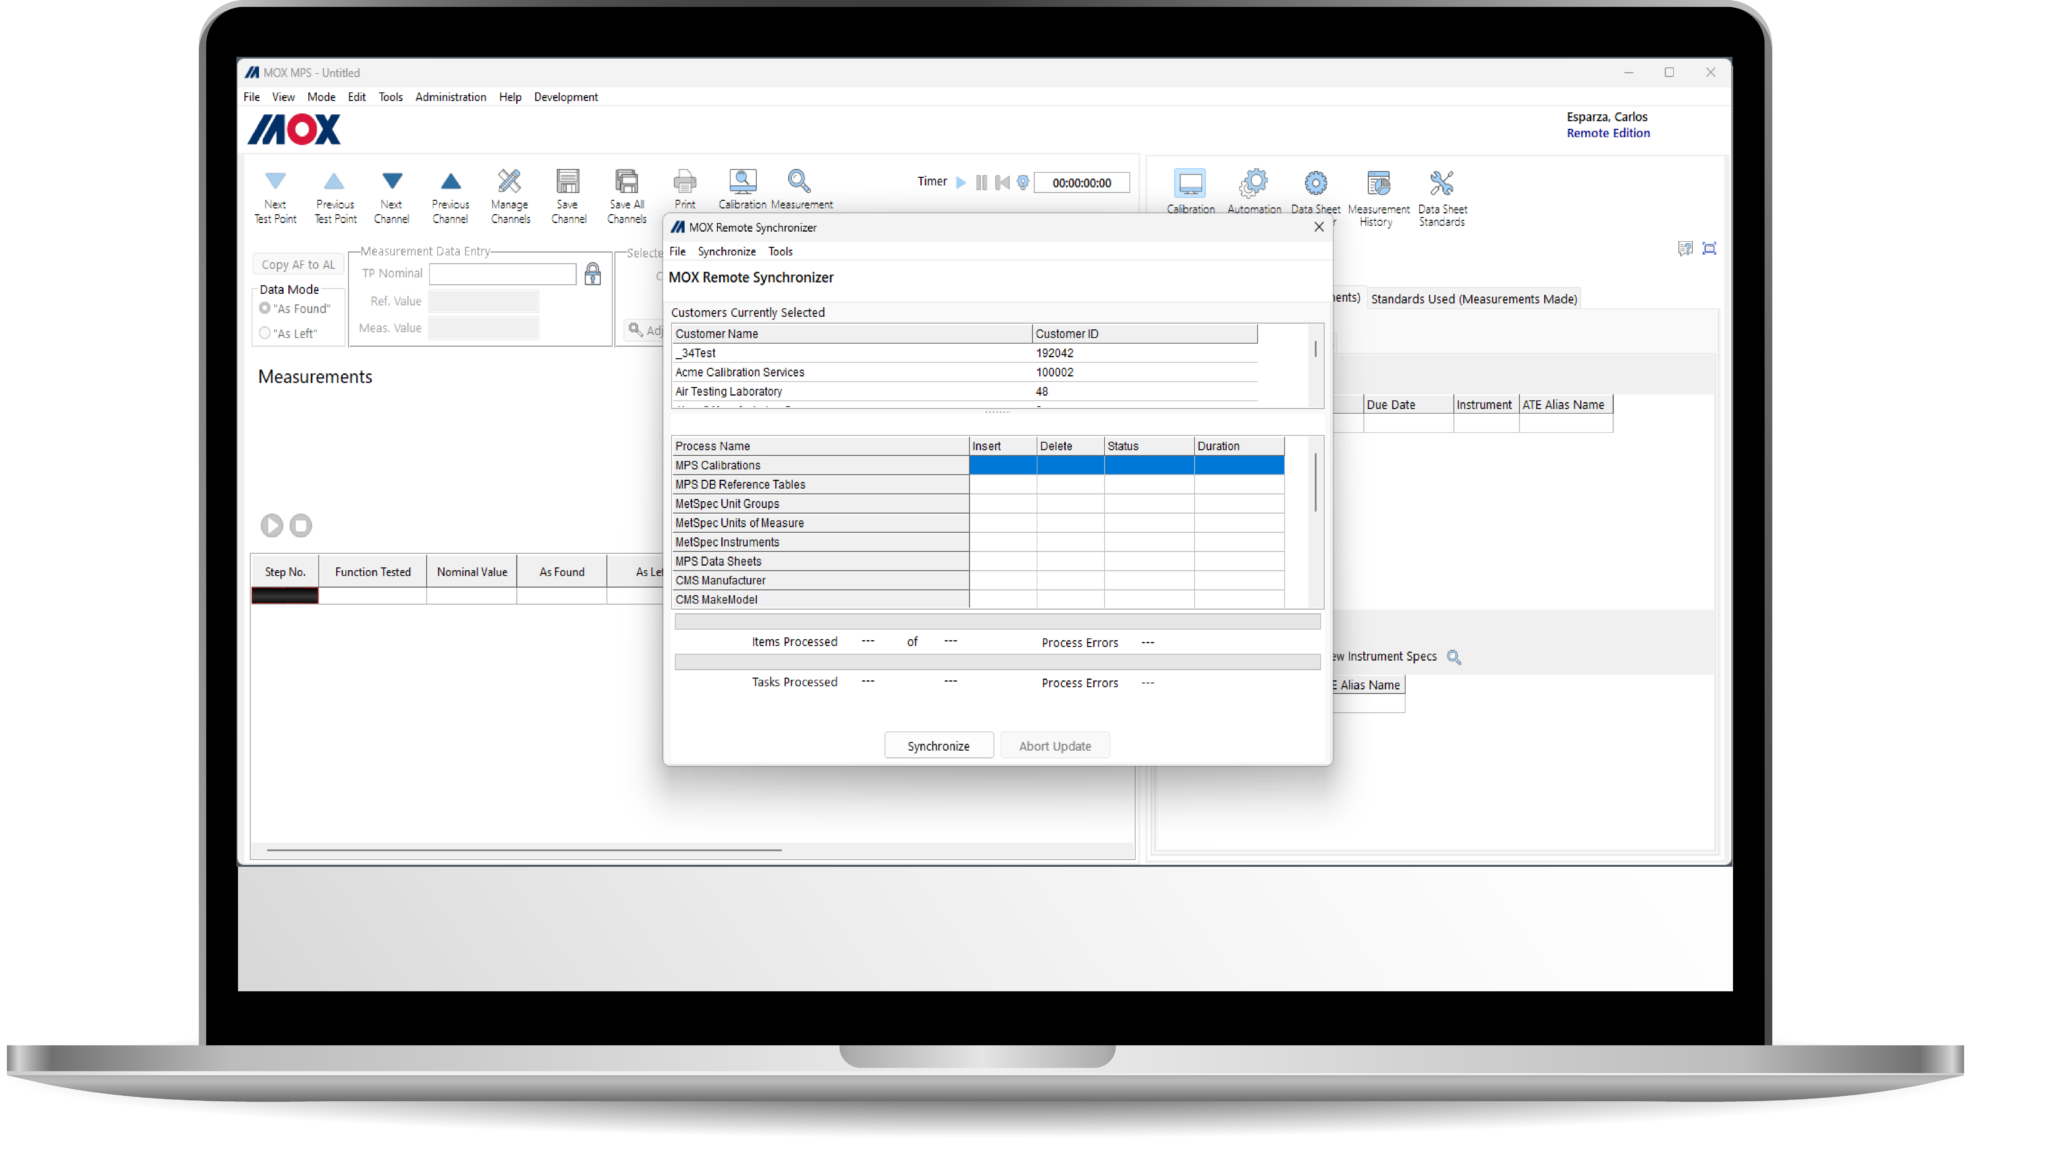2048x1164 pixels.
Task: Open the Administration menu
Action: (x=450, y=97)
